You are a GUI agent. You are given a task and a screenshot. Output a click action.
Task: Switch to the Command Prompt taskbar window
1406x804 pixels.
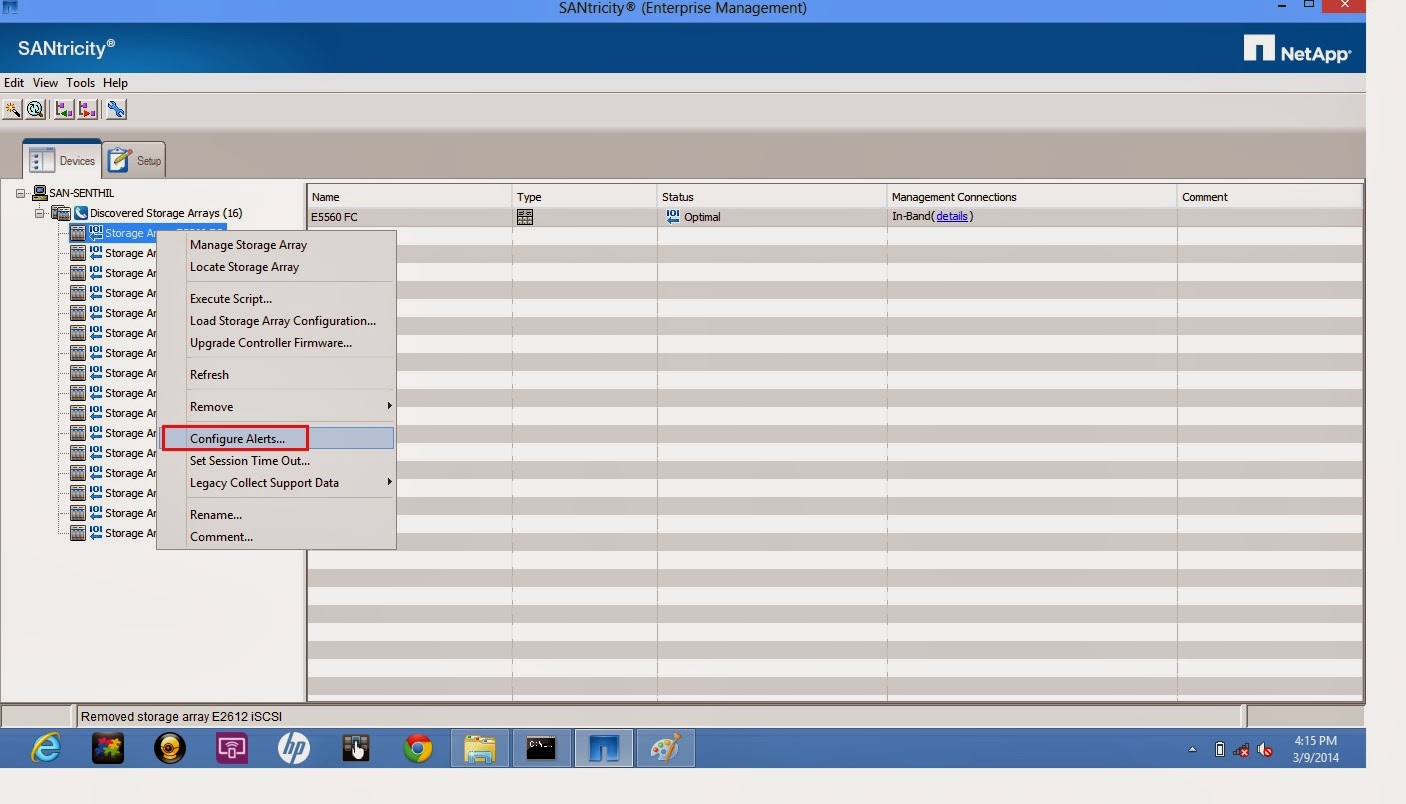click(x=541, y=748)
